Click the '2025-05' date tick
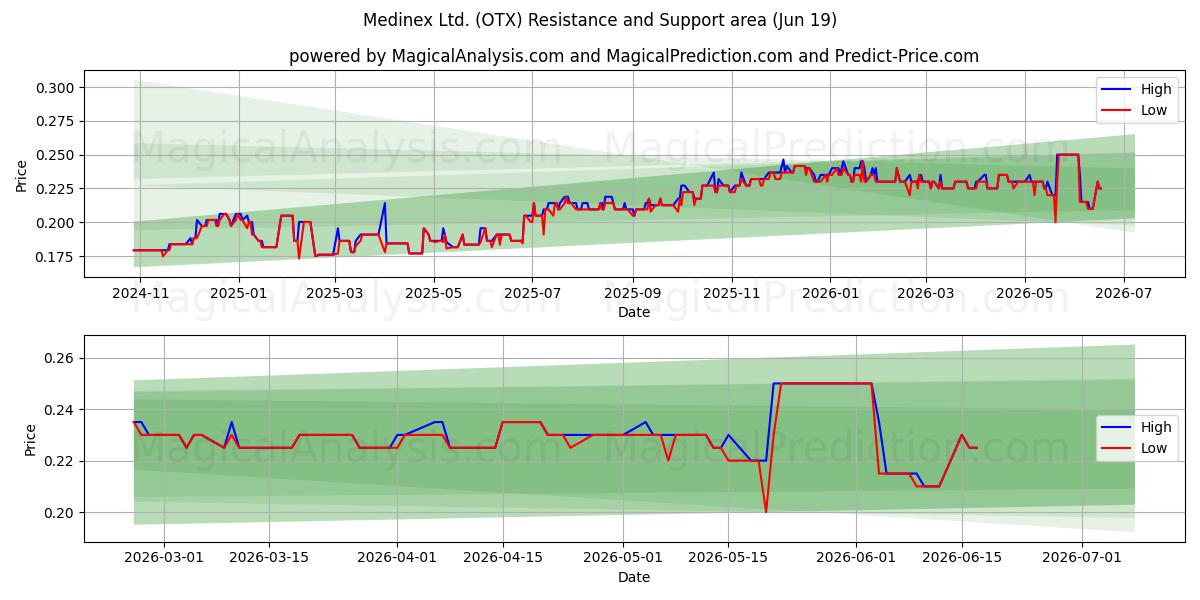The width and height of the screenshot is (1200, 600). pos(432,294)
